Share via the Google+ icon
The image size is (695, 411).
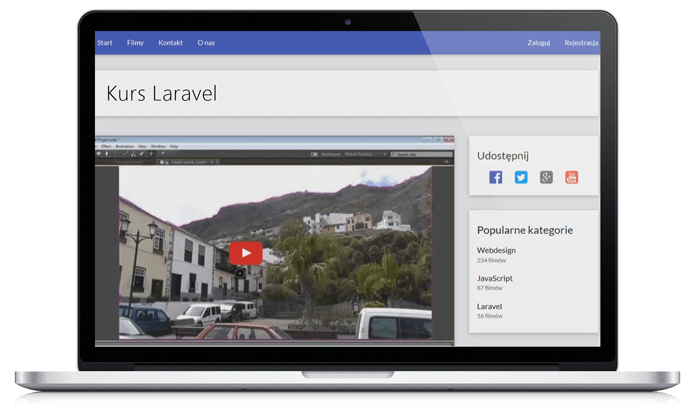click(546, 177)
